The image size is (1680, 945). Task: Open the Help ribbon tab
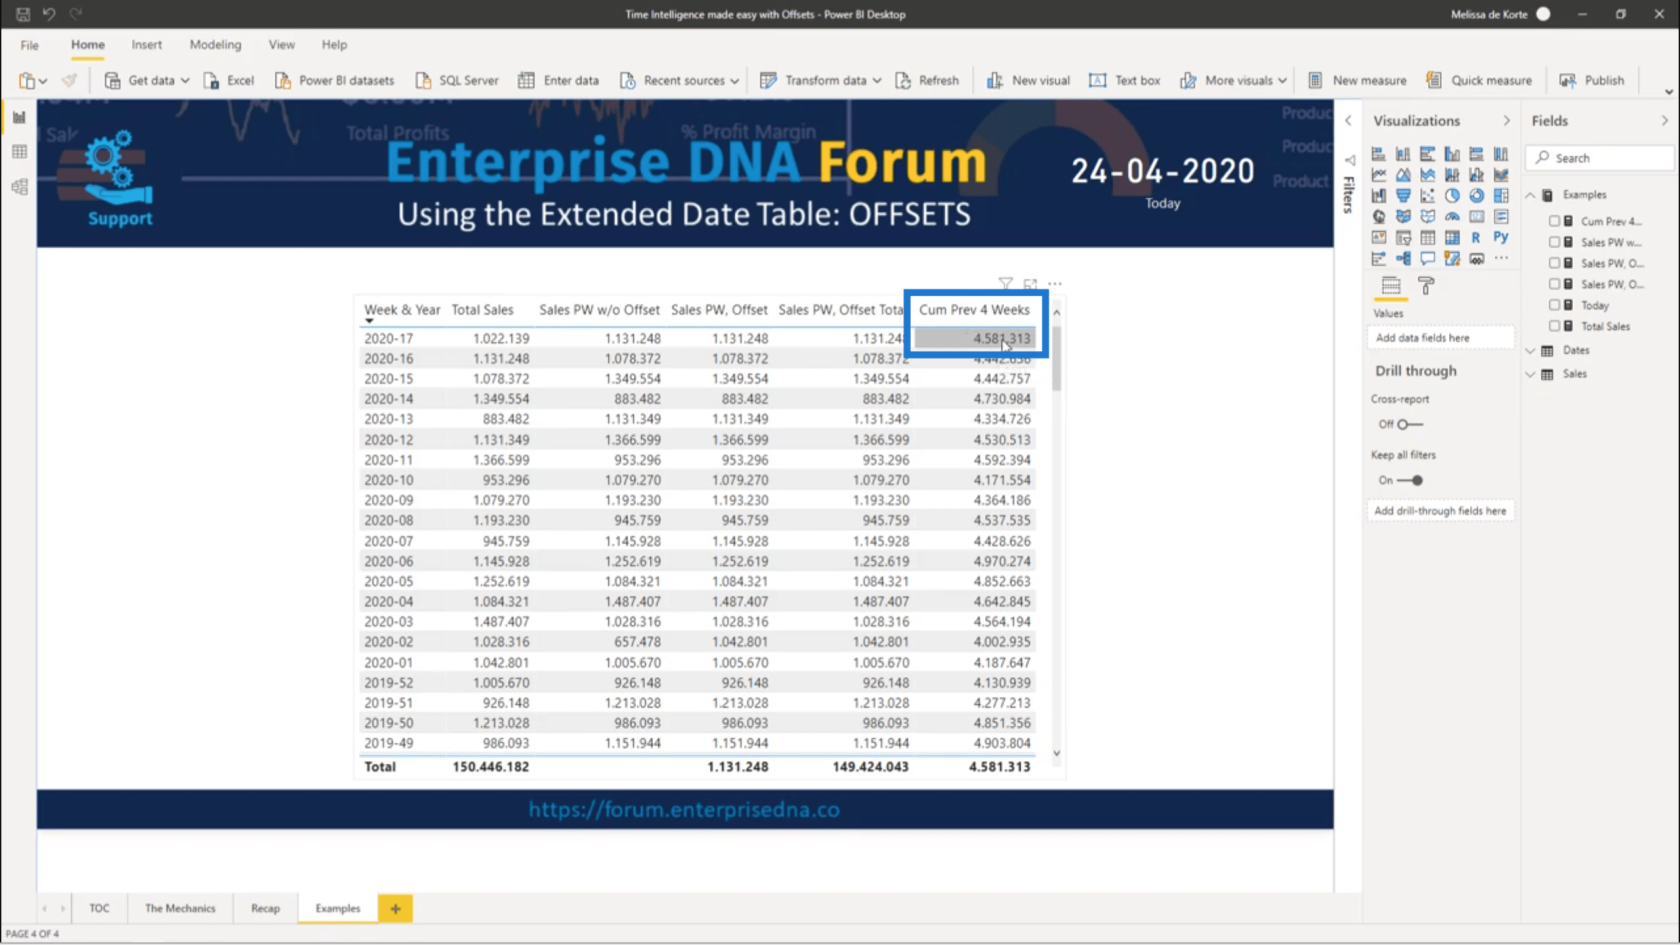coord(334,45)
